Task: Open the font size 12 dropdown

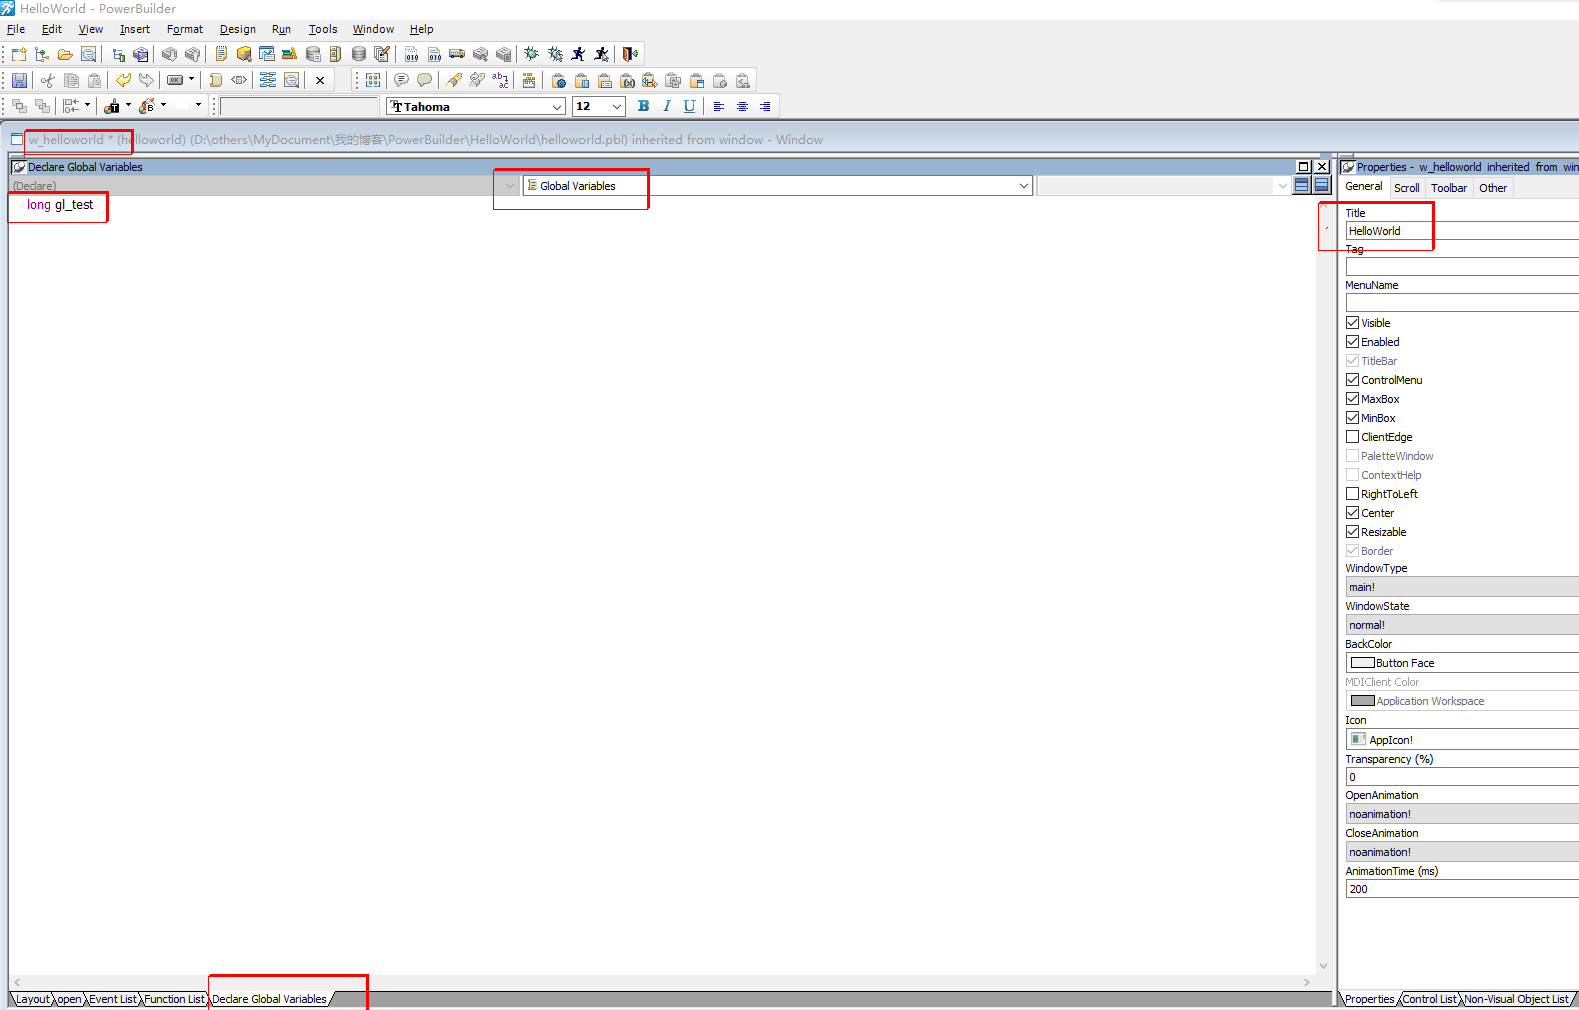Action: click(x=617, y=107)
